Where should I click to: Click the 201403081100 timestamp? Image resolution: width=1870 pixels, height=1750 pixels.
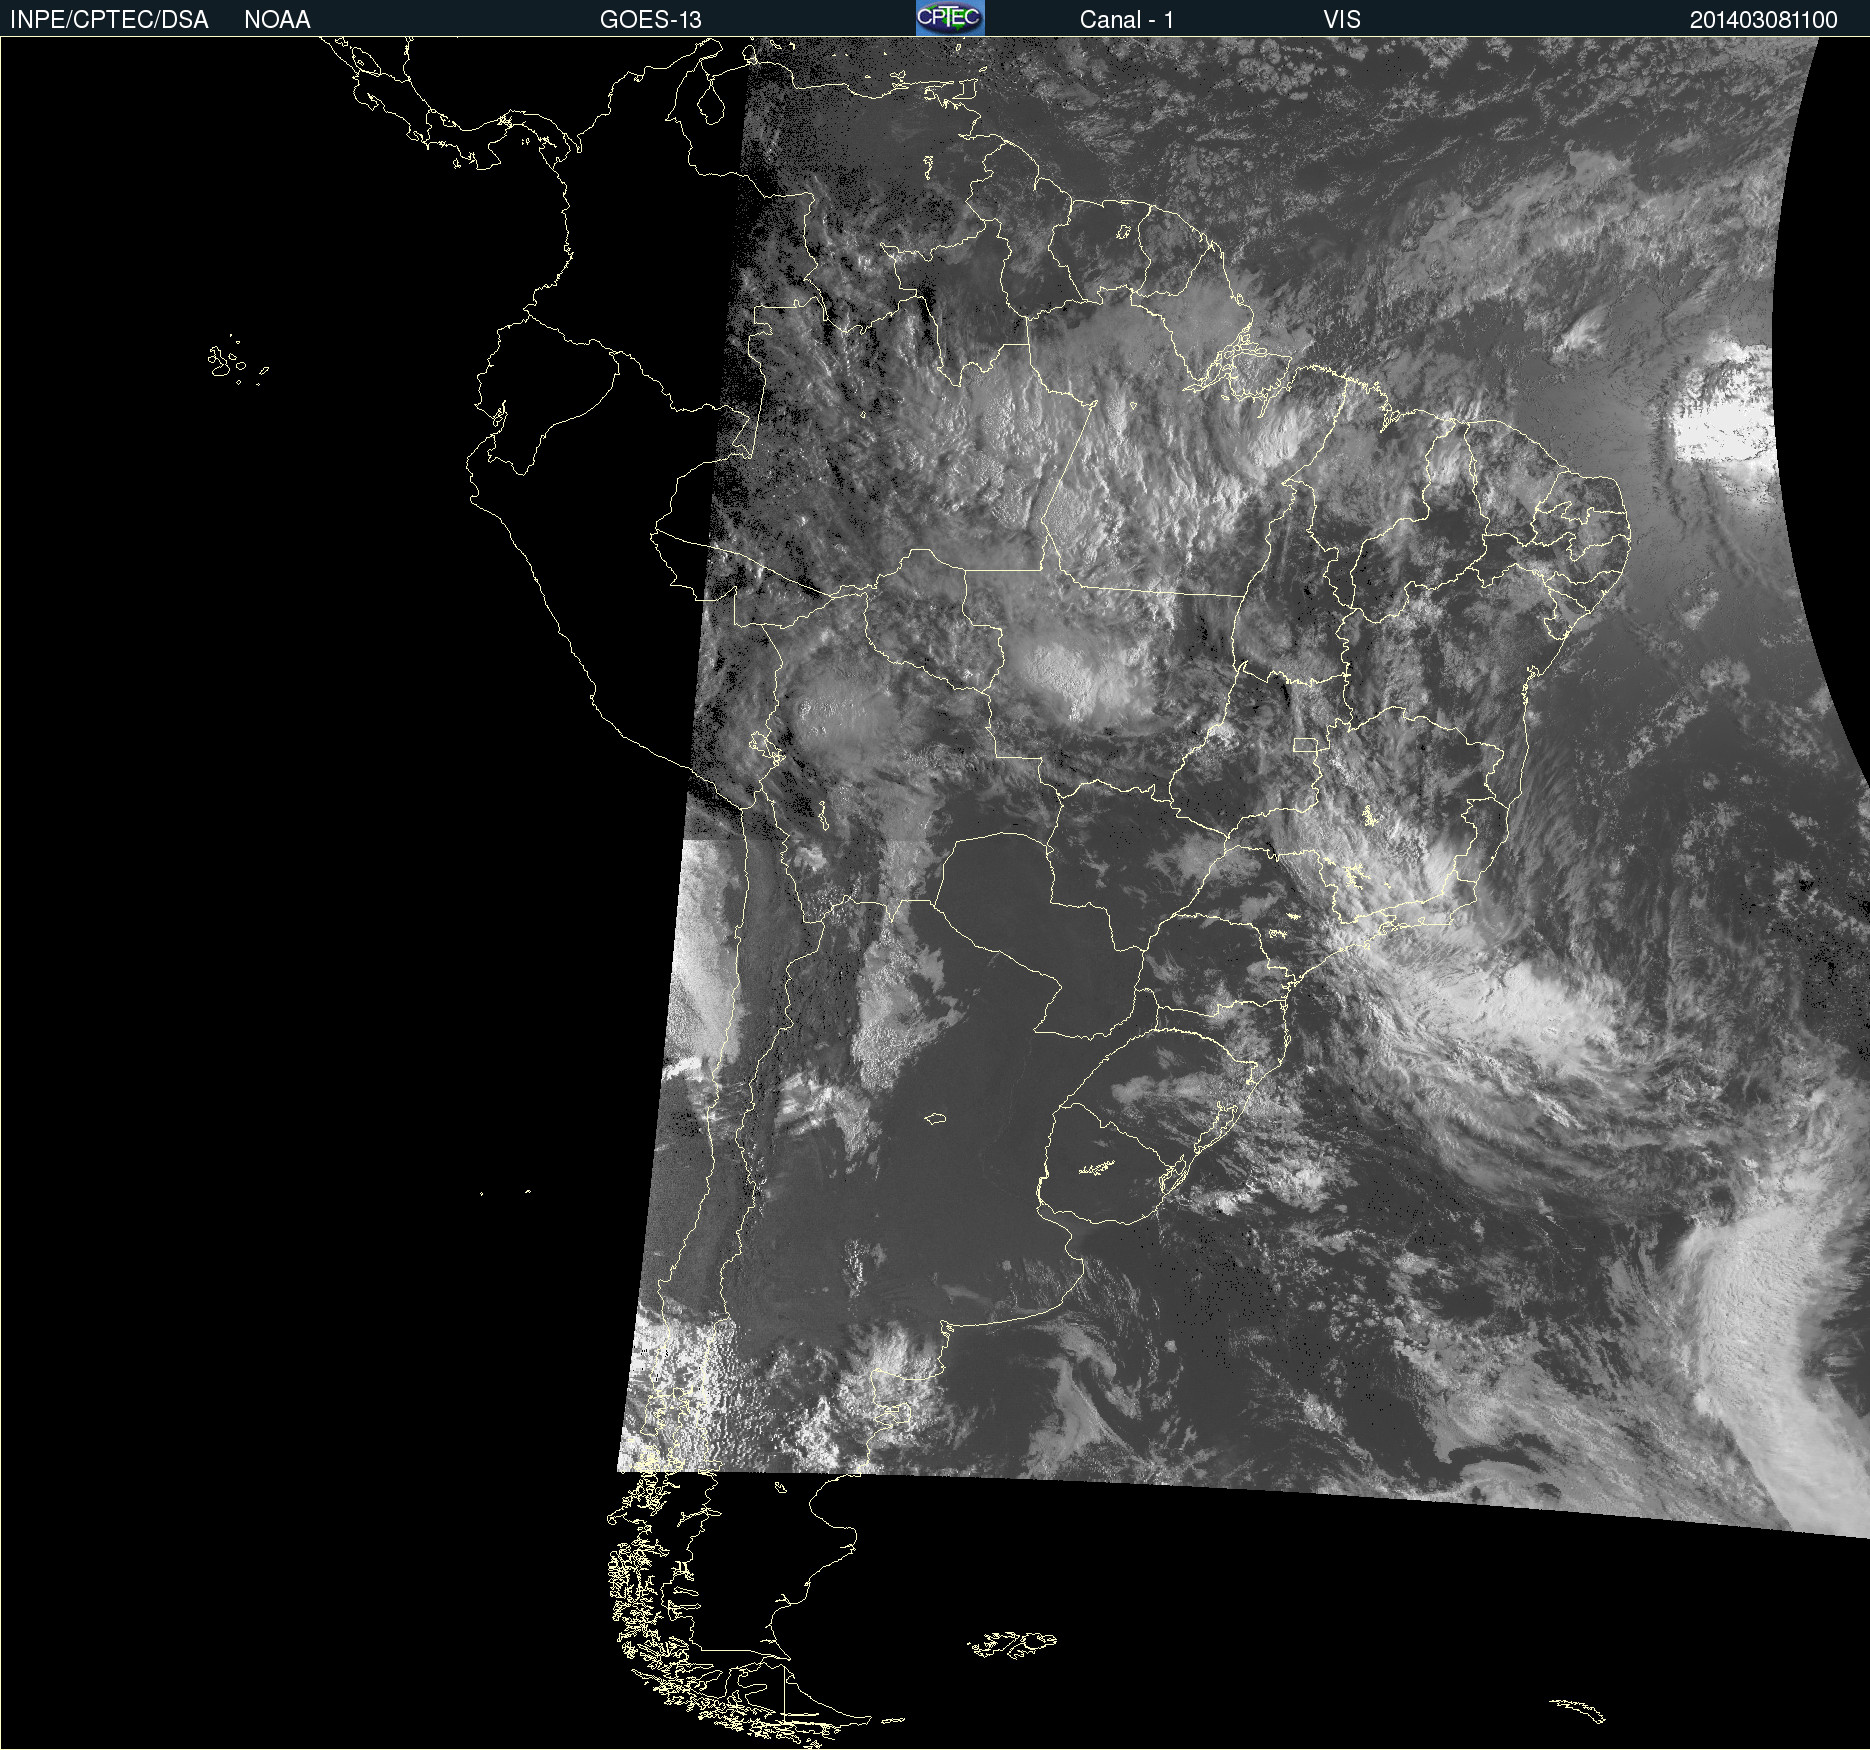1764,20
